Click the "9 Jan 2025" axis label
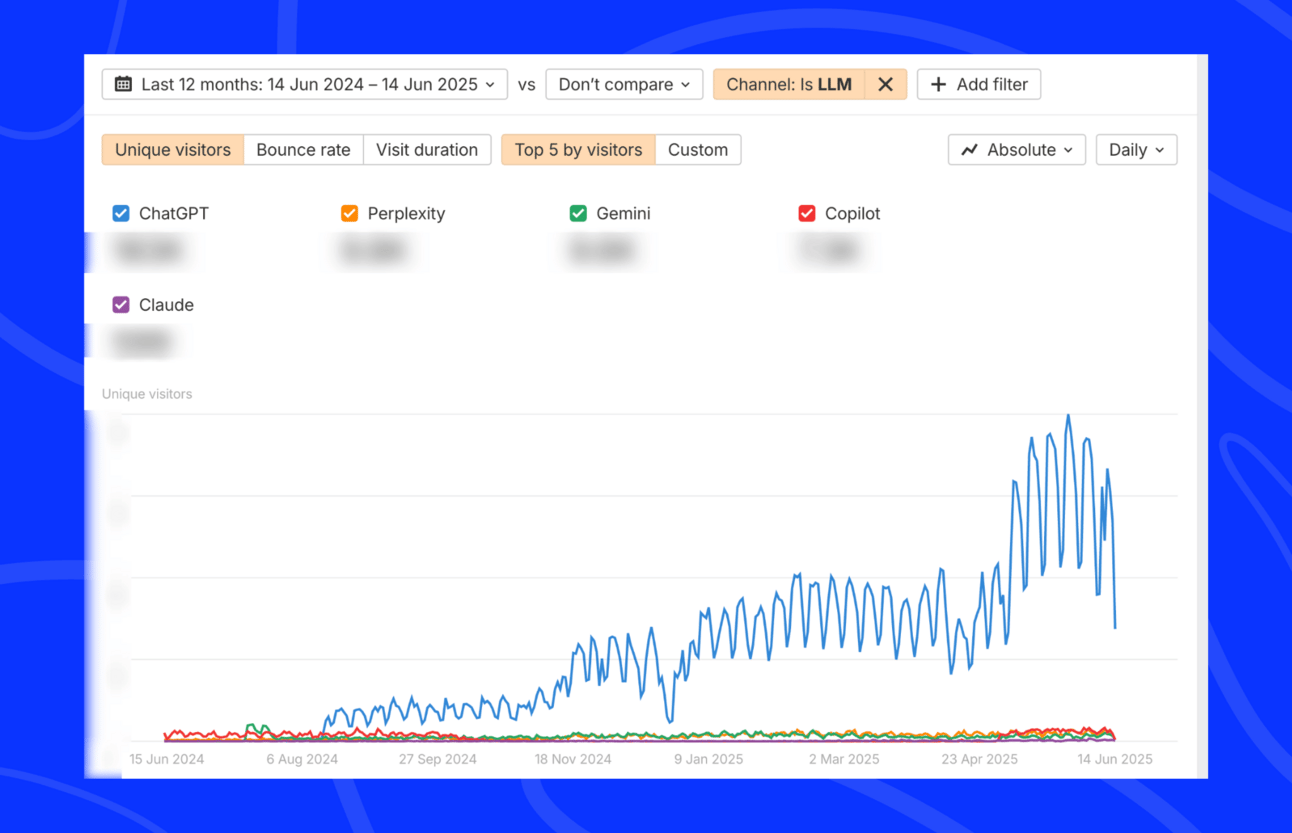1292x833 pixels. point(709,759)
